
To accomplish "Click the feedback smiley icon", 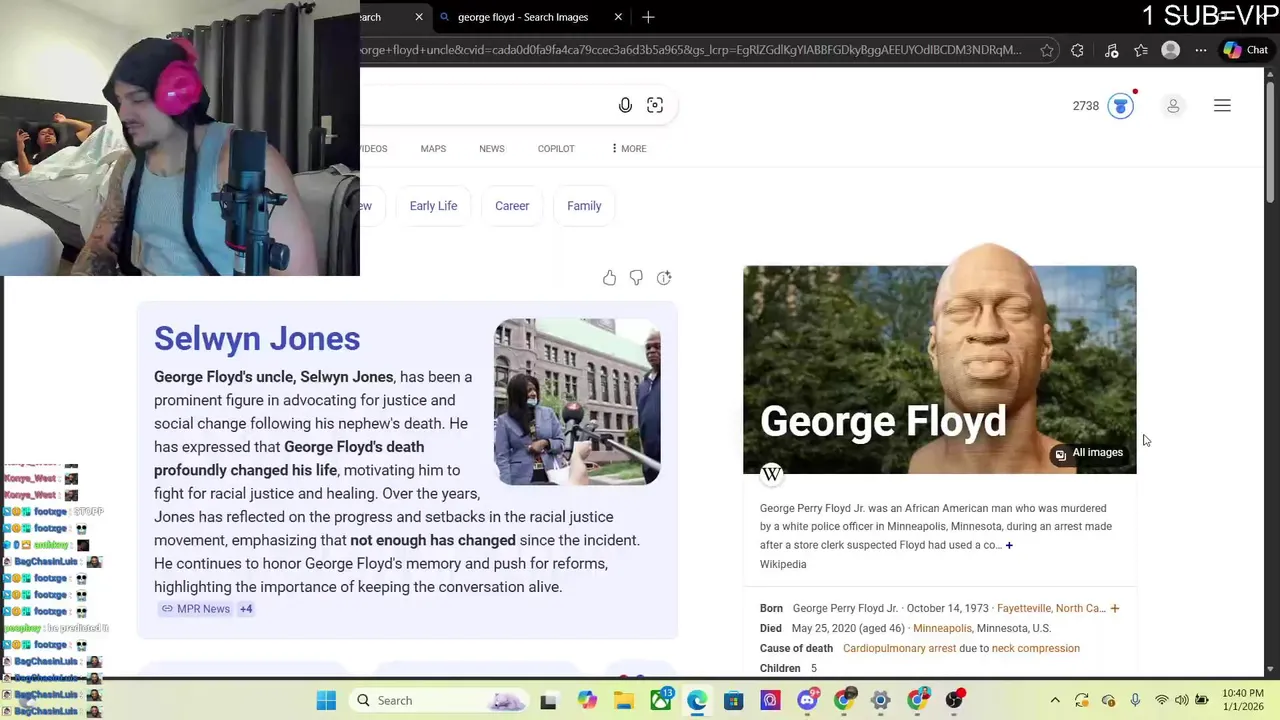I will pyautogui.click(x=664, y=278).
